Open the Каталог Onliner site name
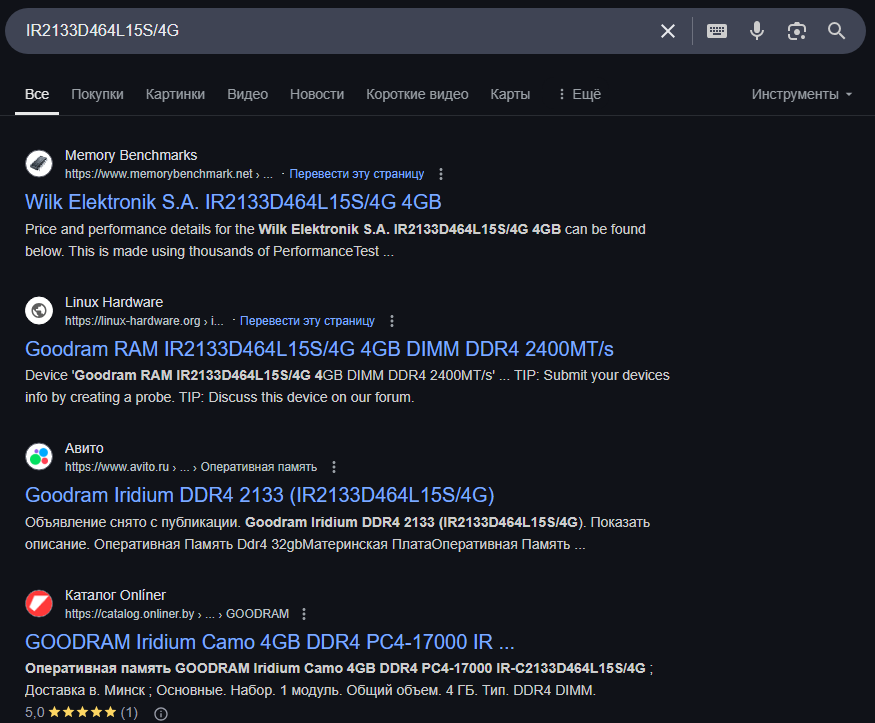 [115, 595]
